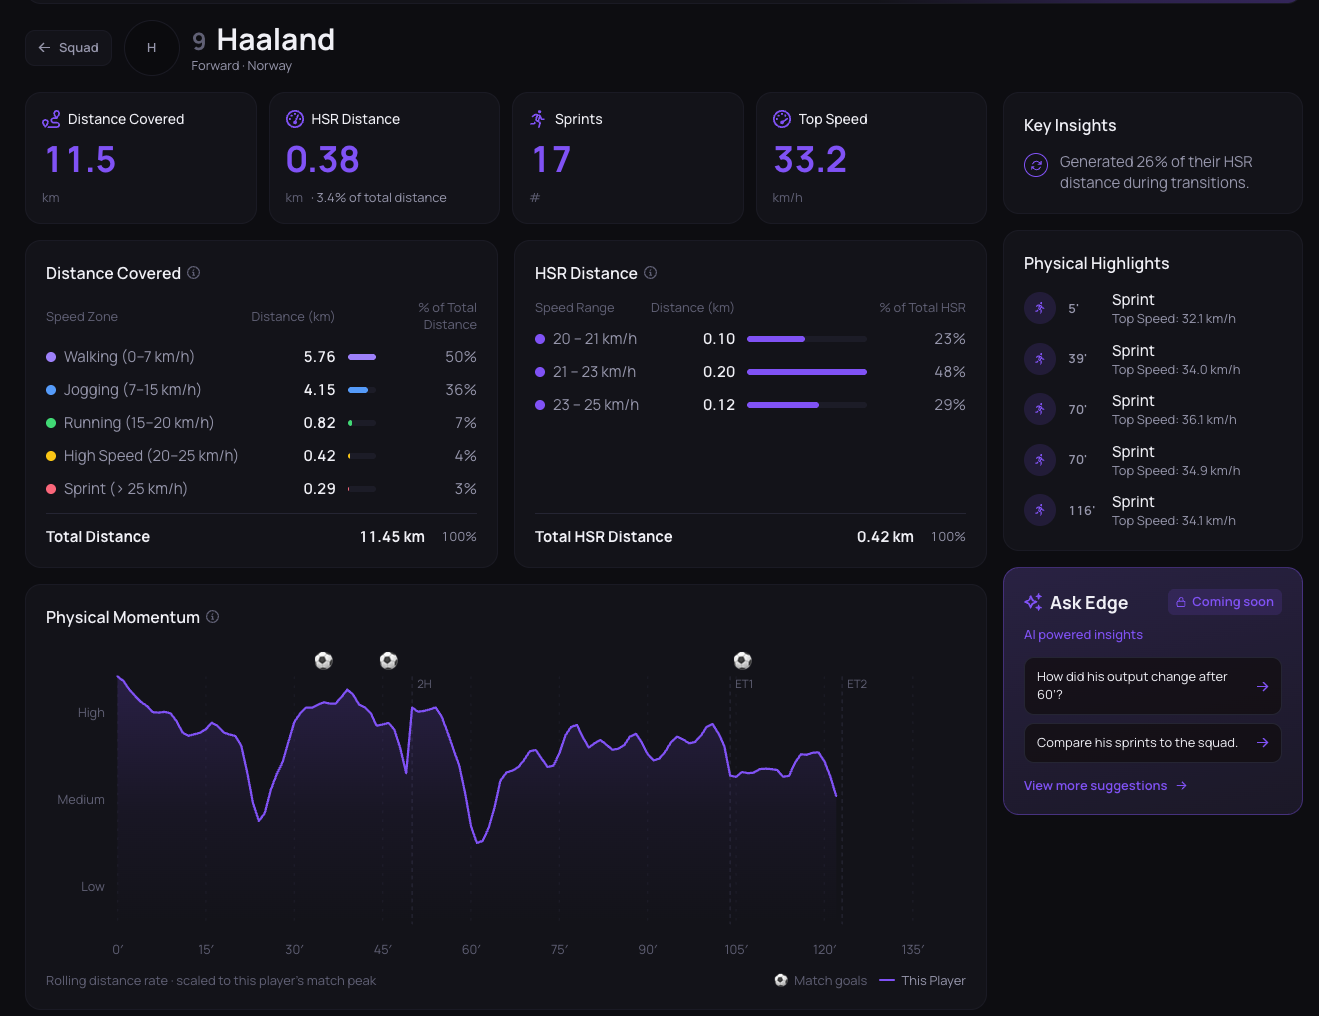
Task: Click the 20 – 21 km/h HSR progress bar
Action: [807, 339]
